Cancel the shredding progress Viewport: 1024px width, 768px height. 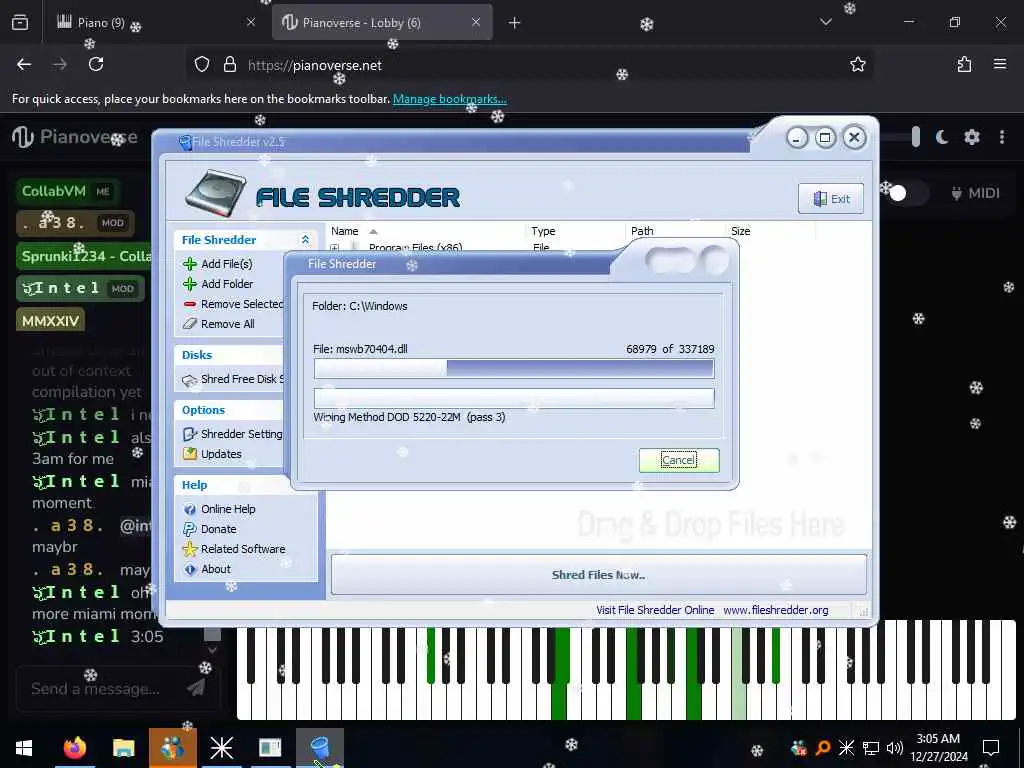[679, 460]
